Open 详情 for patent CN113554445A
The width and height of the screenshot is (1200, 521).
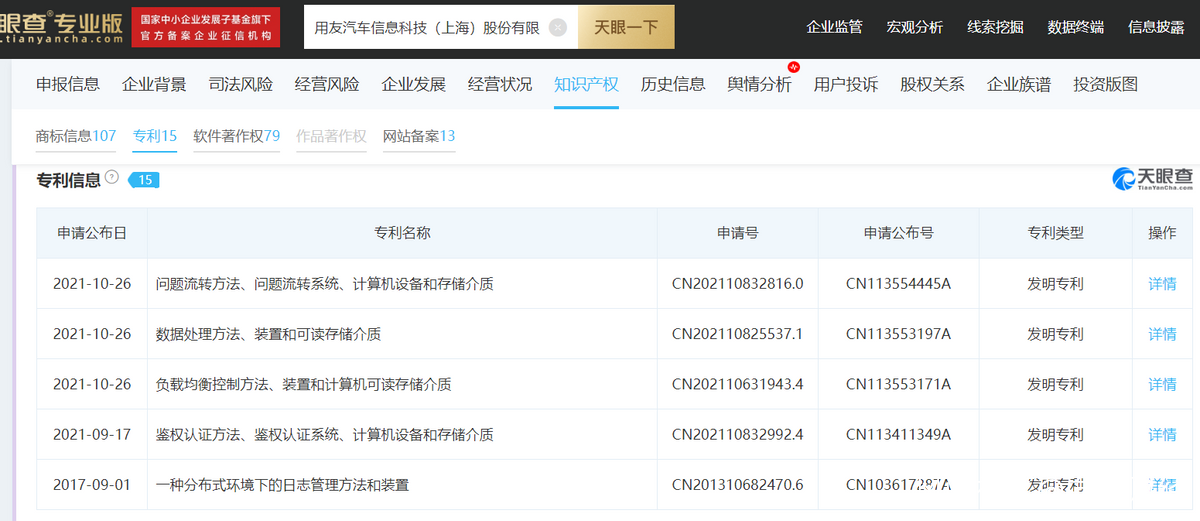pos(1162,284)
